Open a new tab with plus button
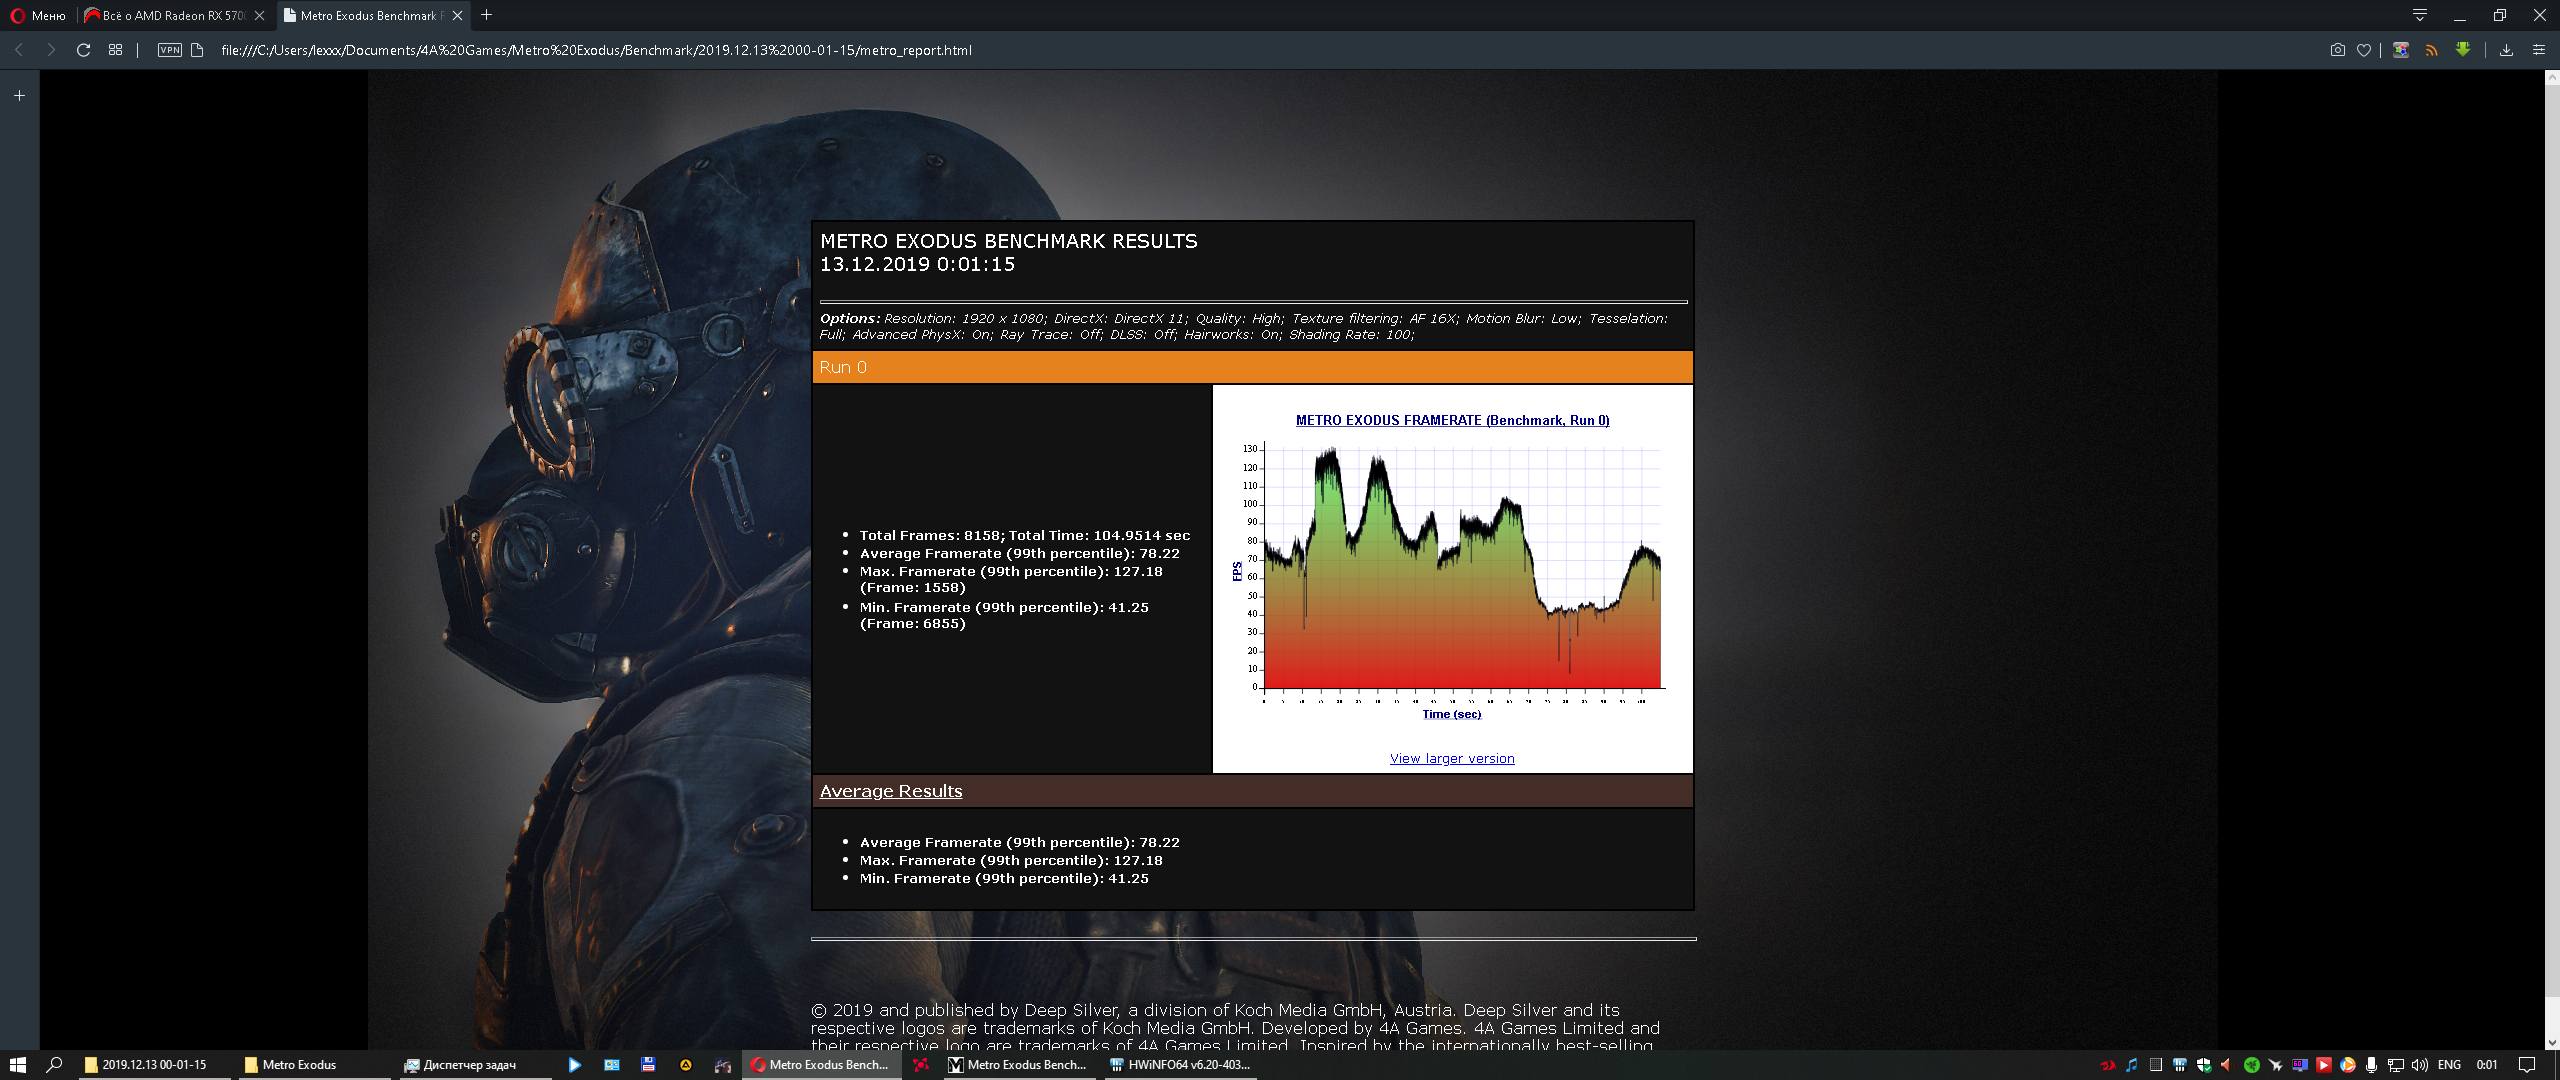The image size is (2560, 1080). pyautogui.click(x=487, y=15)
